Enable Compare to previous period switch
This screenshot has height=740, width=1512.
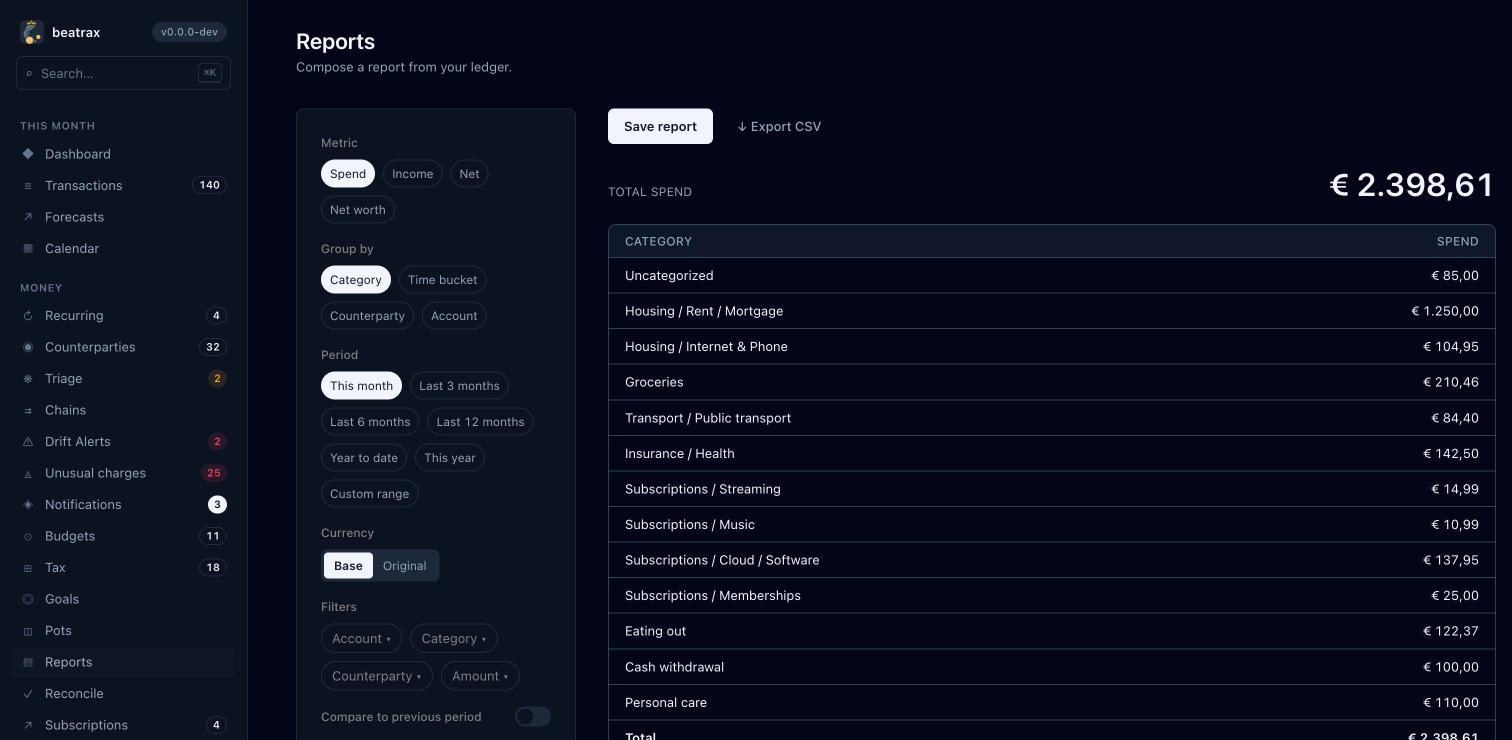(533, 717)
